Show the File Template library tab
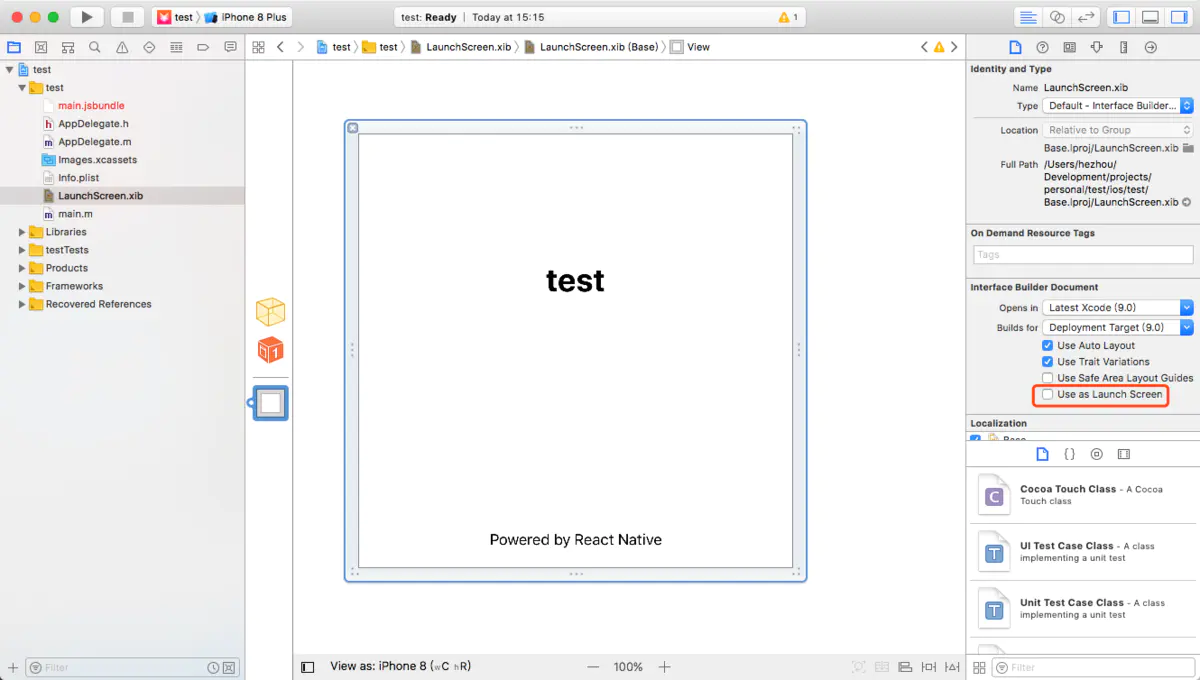1200x680 pixels. (1042, 454)
